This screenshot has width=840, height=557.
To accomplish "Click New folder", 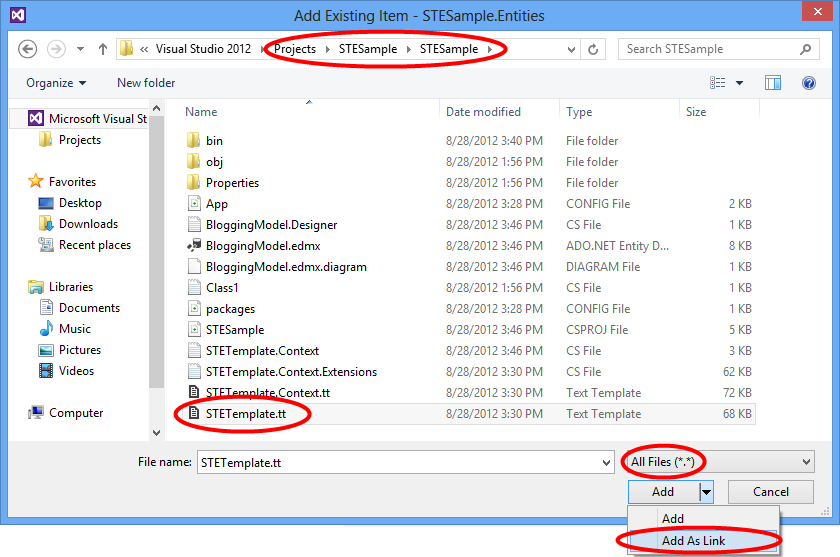I will [146, 83].
